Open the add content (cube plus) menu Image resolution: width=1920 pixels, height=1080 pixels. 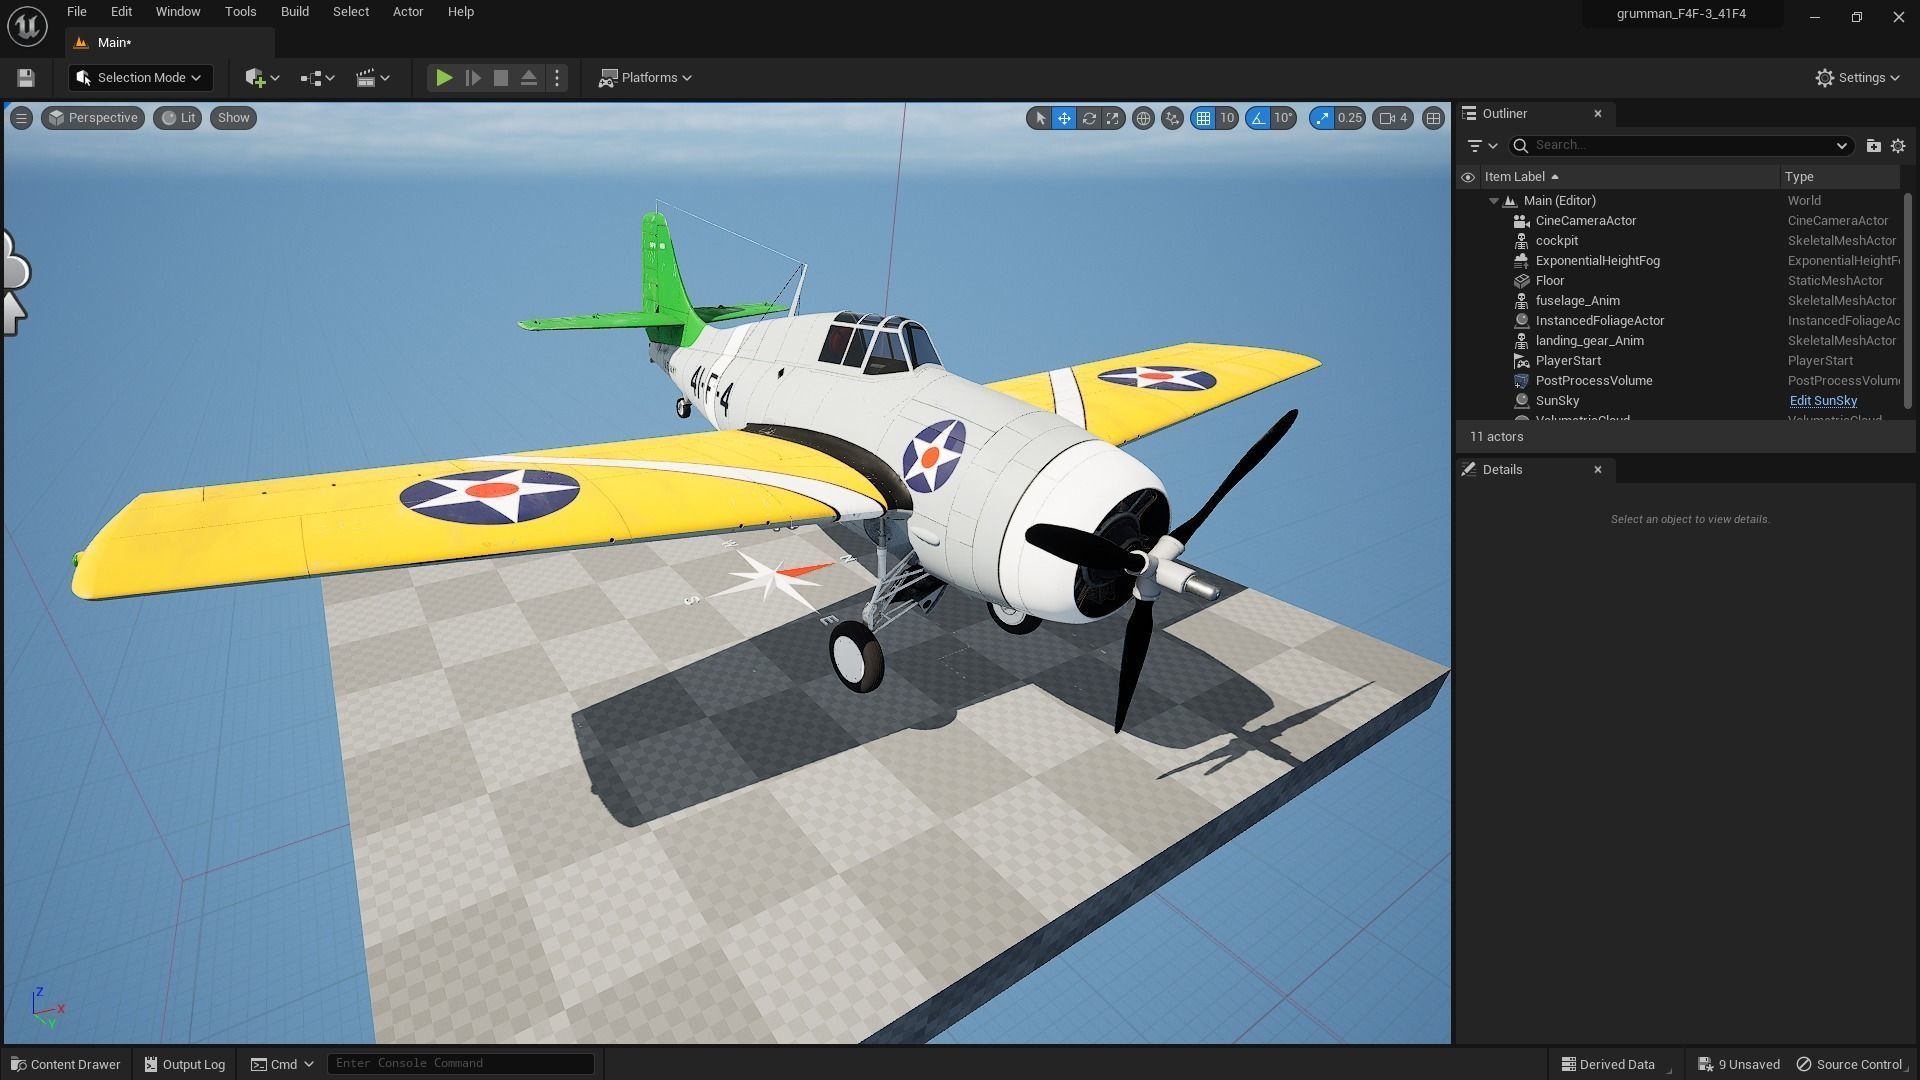[x=262, y=78]
